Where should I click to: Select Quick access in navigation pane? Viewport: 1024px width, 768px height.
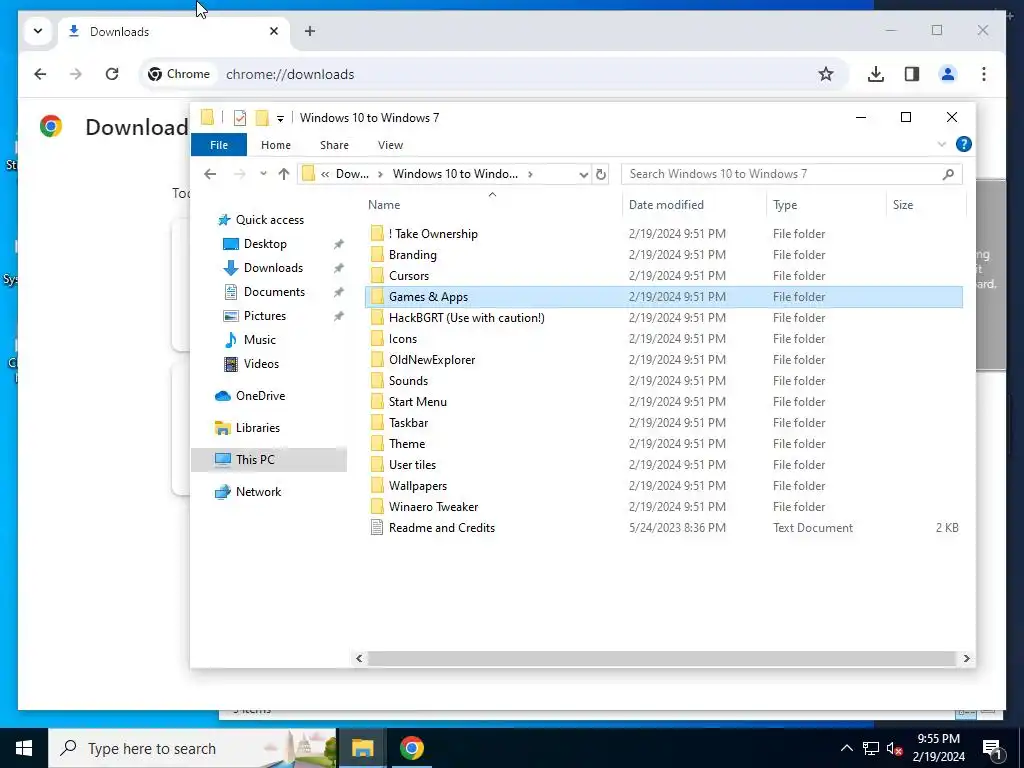tap(270, 219)
